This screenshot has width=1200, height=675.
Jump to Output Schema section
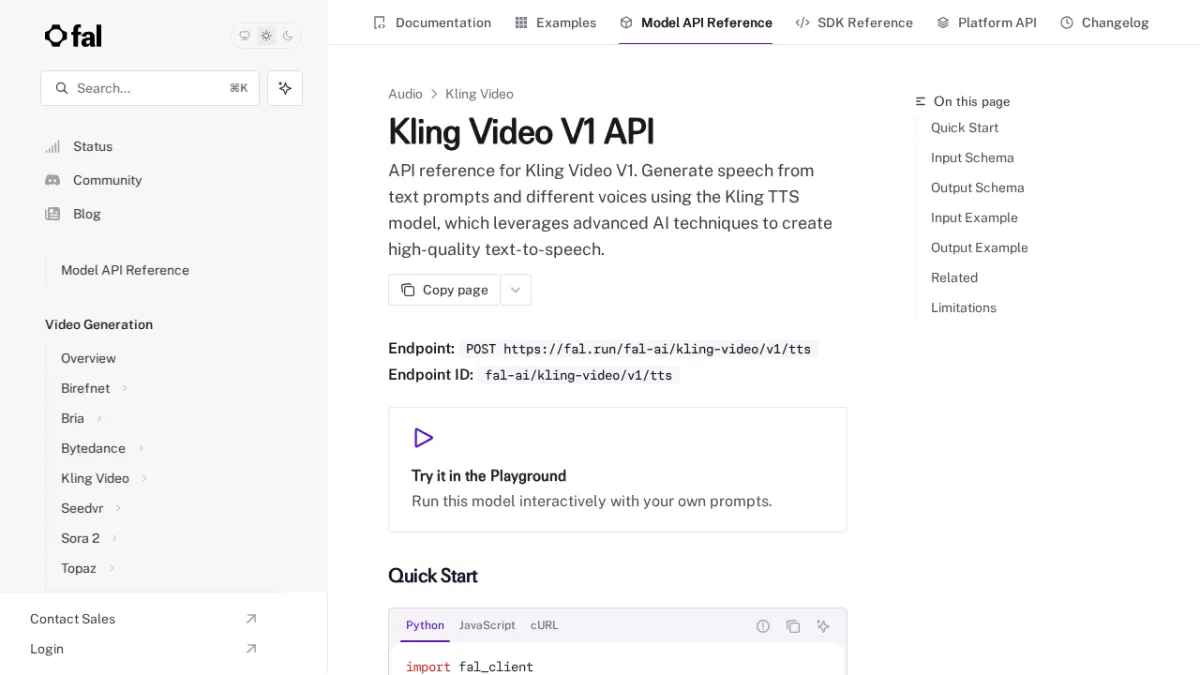[x=977, y=188]
